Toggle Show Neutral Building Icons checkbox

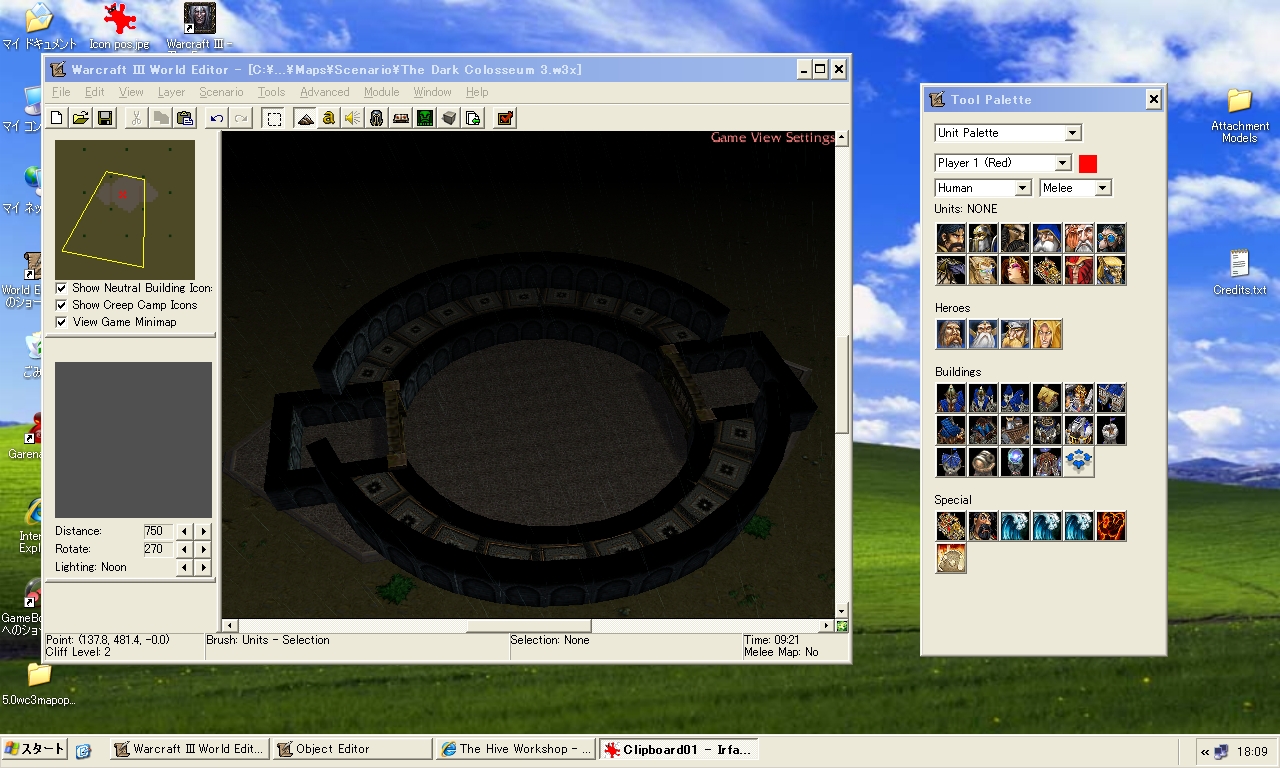tap(61, 288)
